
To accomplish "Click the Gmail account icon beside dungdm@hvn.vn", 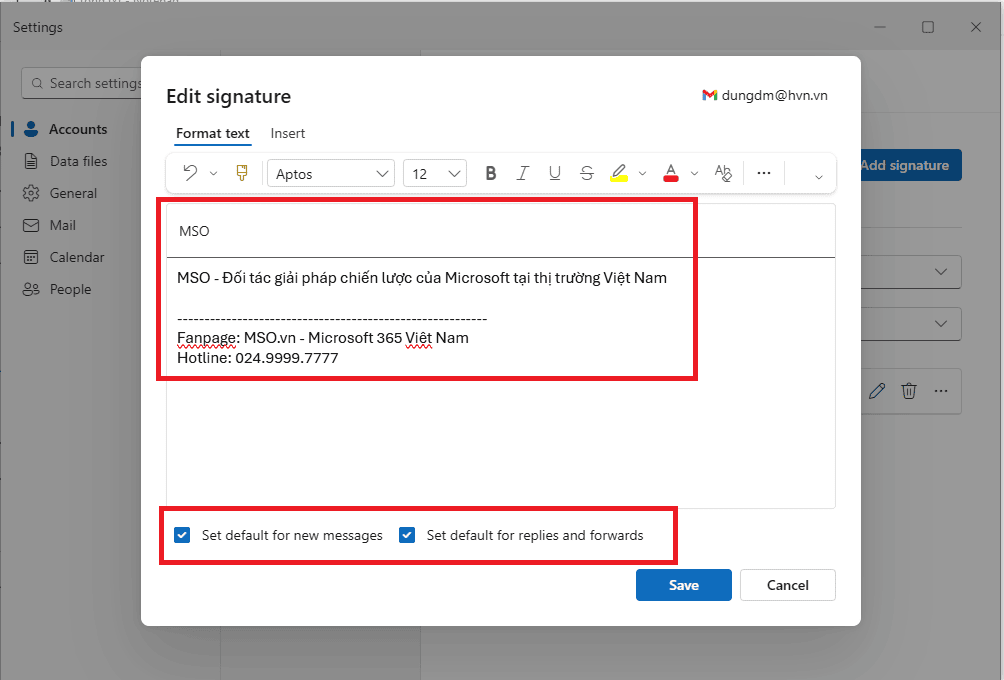I will pyautogui.click(x=709, y=95).
